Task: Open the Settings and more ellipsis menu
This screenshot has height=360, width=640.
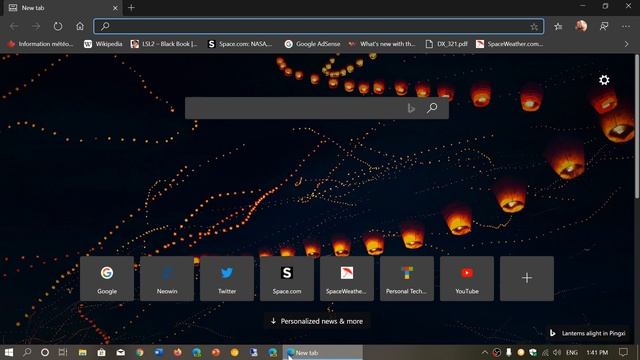Action: tap(626, 27)
